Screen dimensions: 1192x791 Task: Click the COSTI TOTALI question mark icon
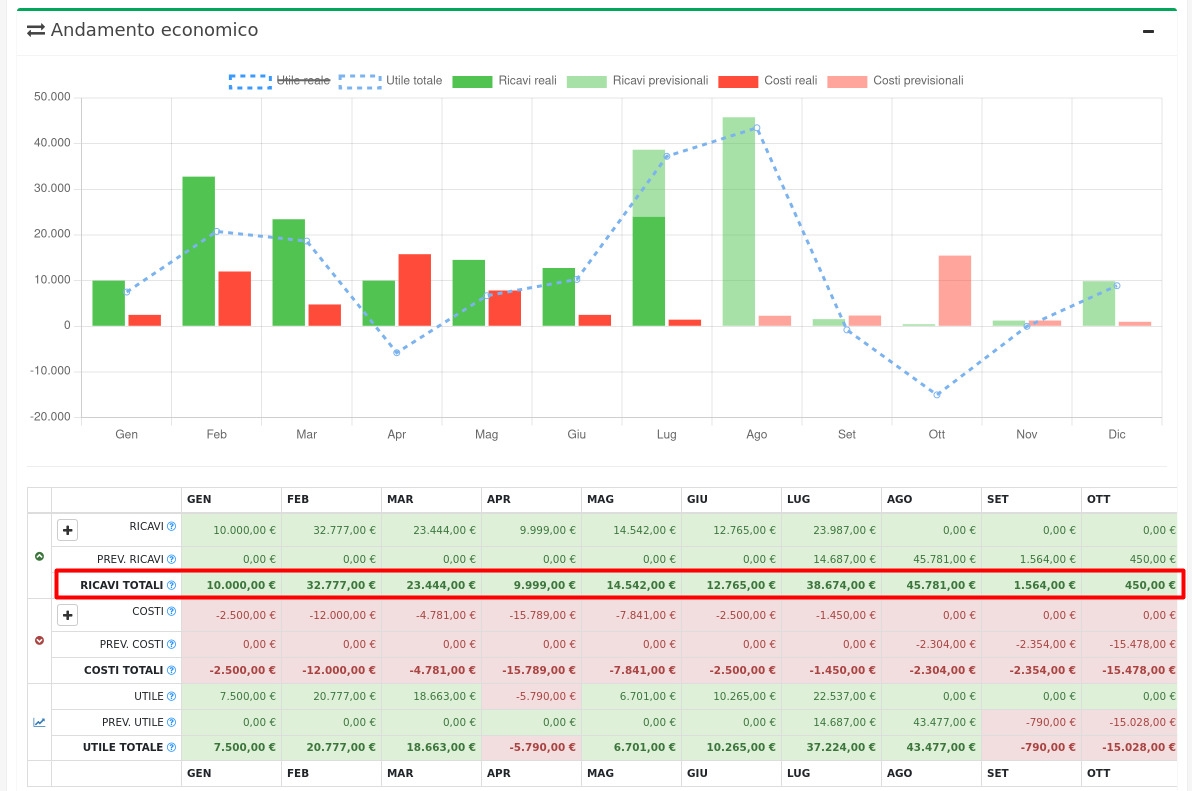tap(171, 671)
